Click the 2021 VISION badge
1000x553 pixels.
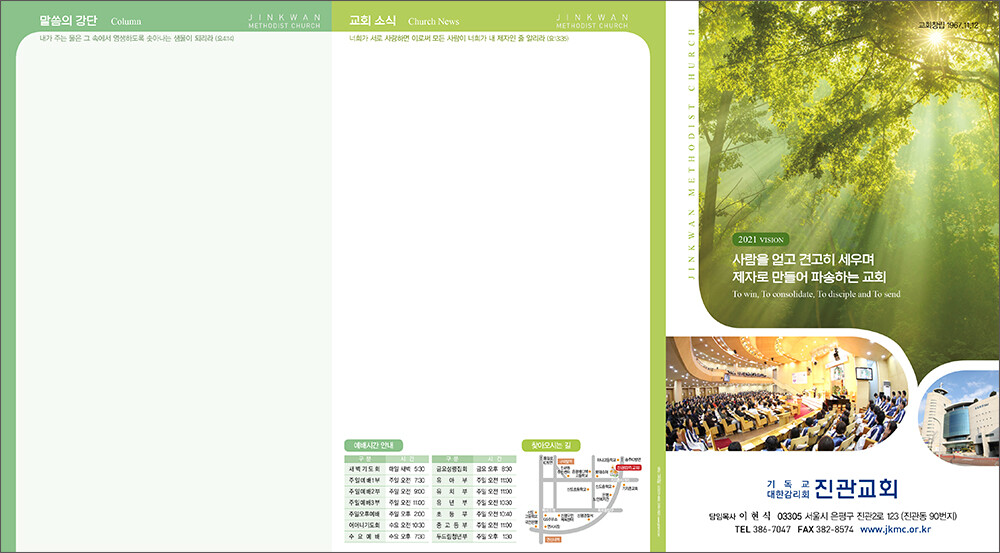pyautogui.click(x=761, y=240)
